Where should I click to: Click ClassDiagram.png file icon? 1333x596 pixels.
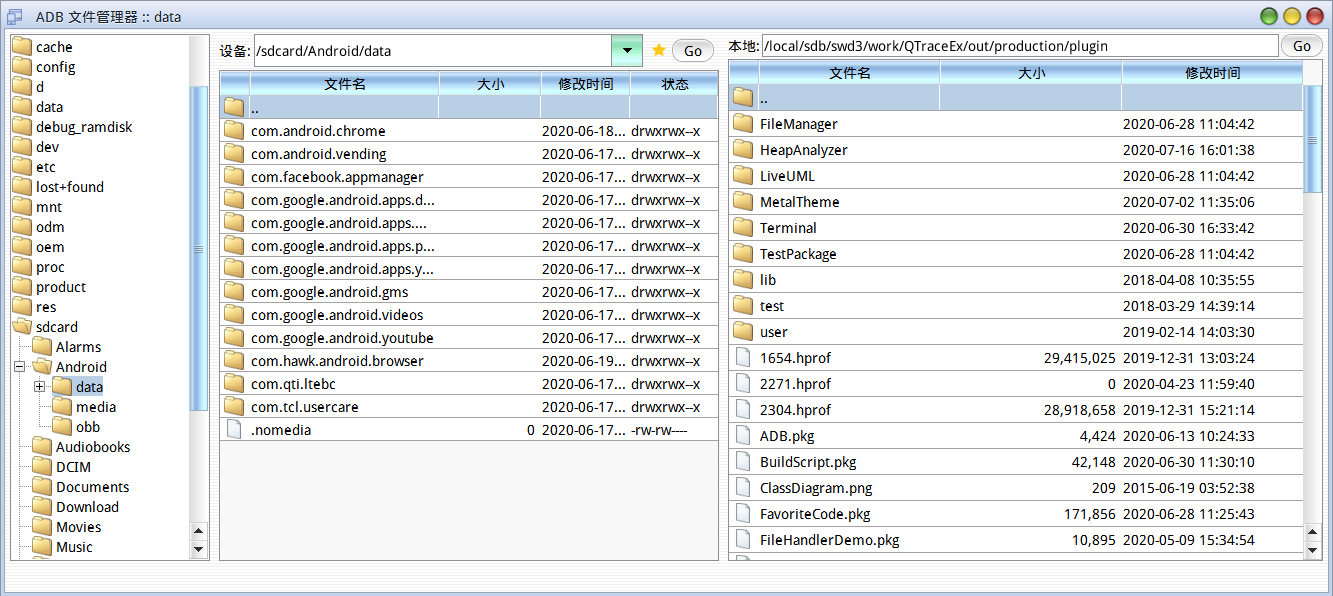coord(743,488)
